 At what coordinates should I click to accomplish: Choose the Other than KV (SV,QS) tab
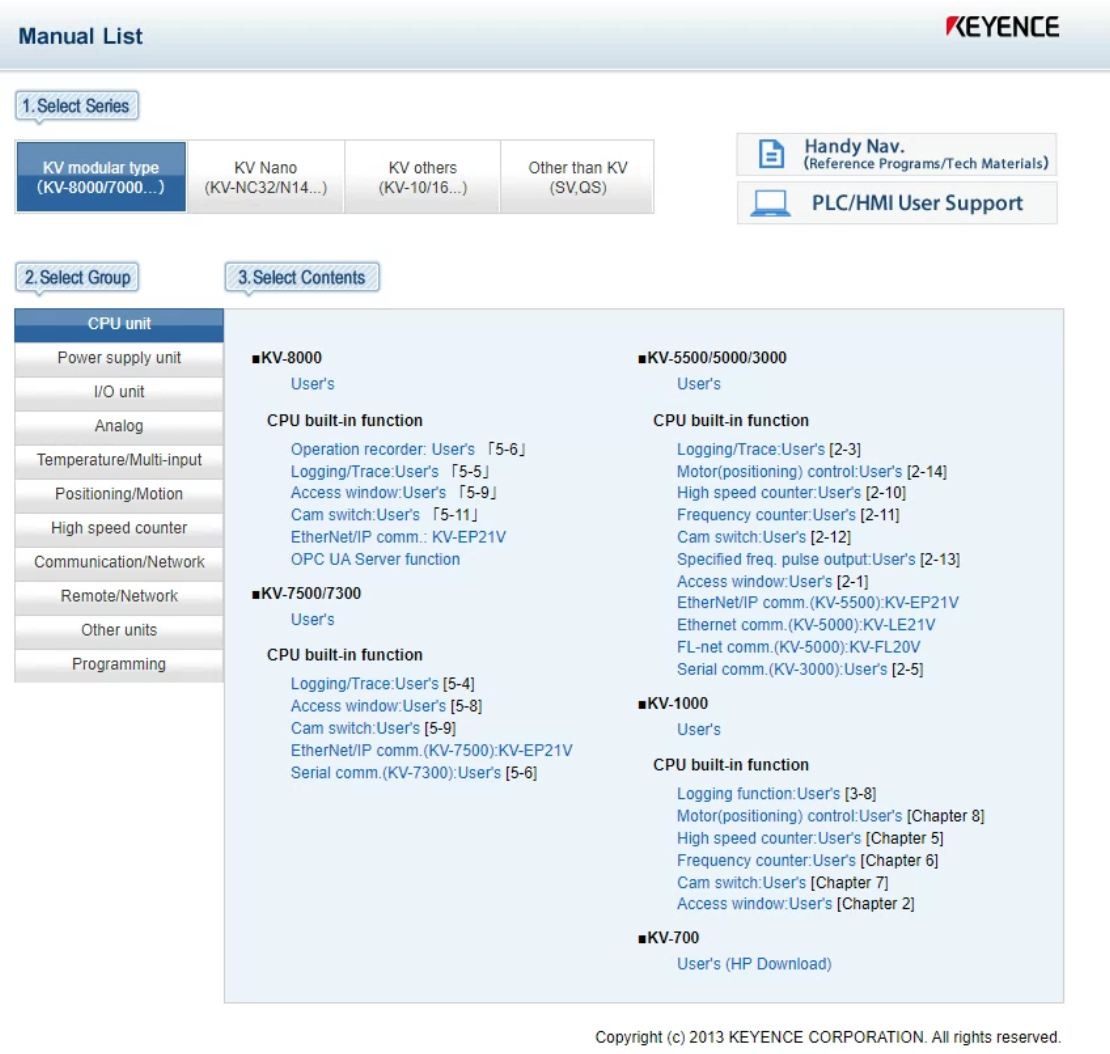click(578, 177)
